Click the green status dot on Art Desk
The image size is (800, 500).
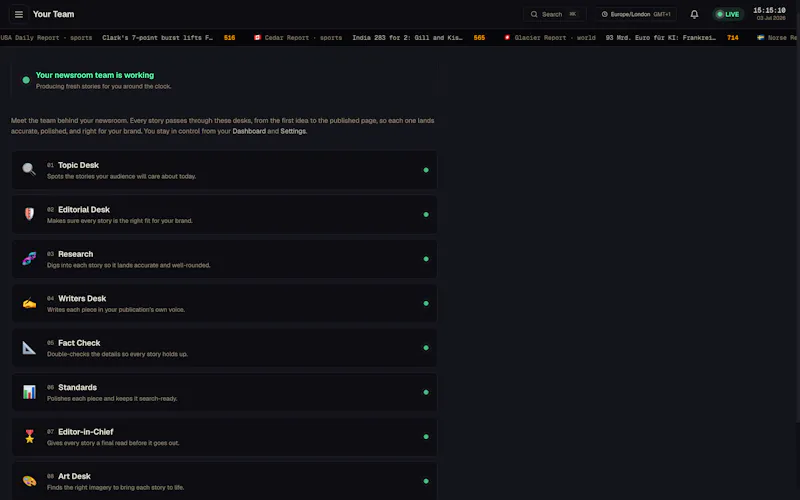coord(426,481)
